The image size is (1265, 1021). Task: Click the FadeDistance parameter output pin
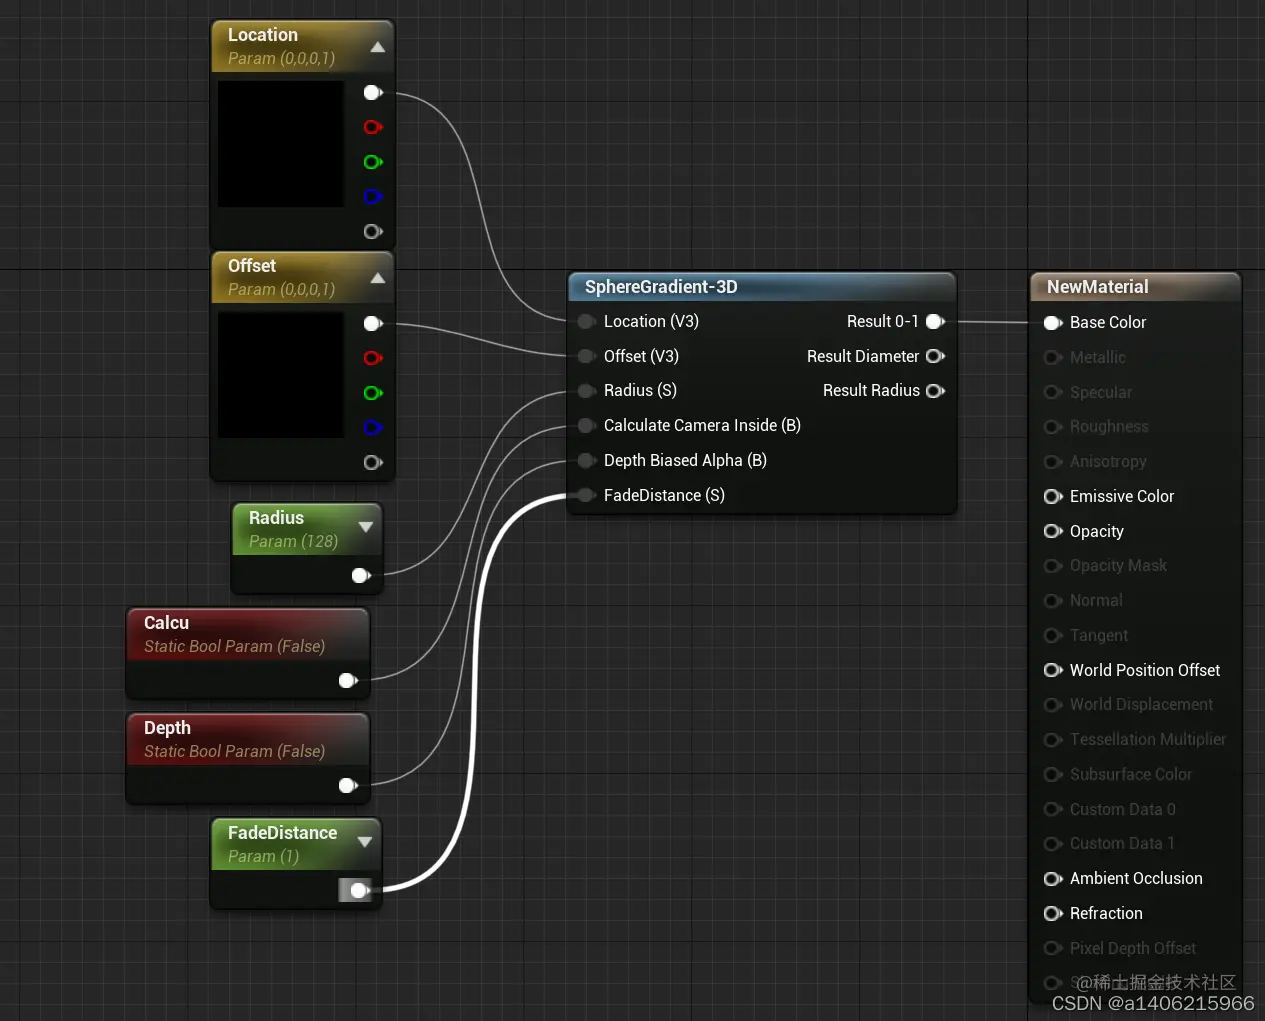point(357,890)
